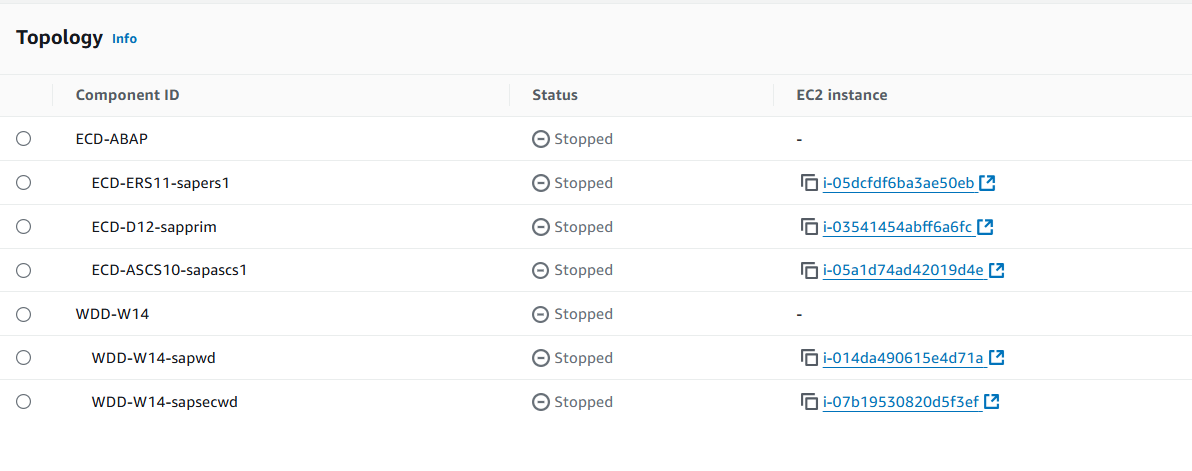Select the WDD-W14 radio button
Viewport: 1192px width, 471px height.
click(24, 314)
